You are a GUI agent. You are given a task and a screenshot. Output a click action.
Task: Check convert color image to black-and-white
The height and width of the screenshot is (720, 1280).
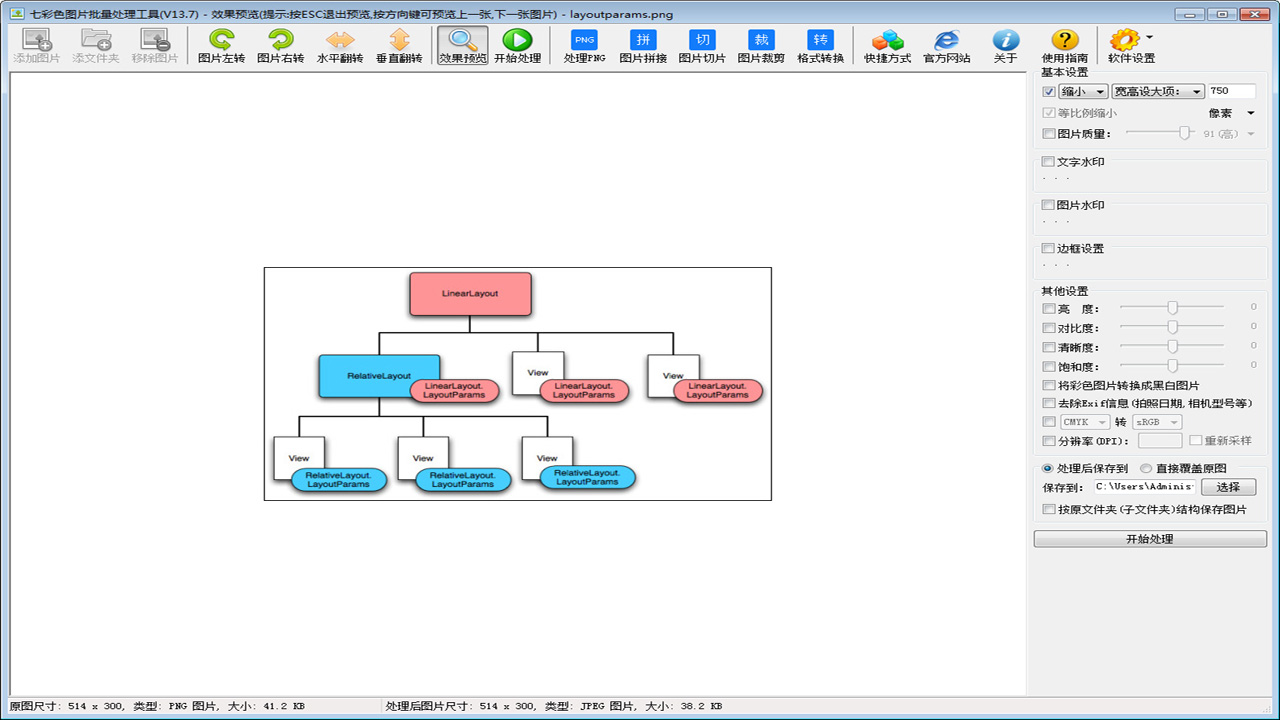coord(1048,386)
